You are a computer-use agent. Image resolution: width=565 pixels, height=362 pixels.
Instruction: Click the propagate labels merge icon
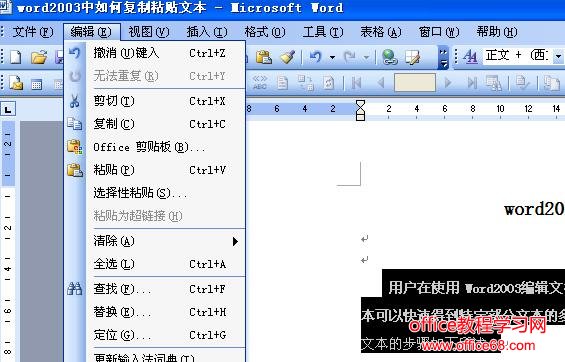point(328,83)
